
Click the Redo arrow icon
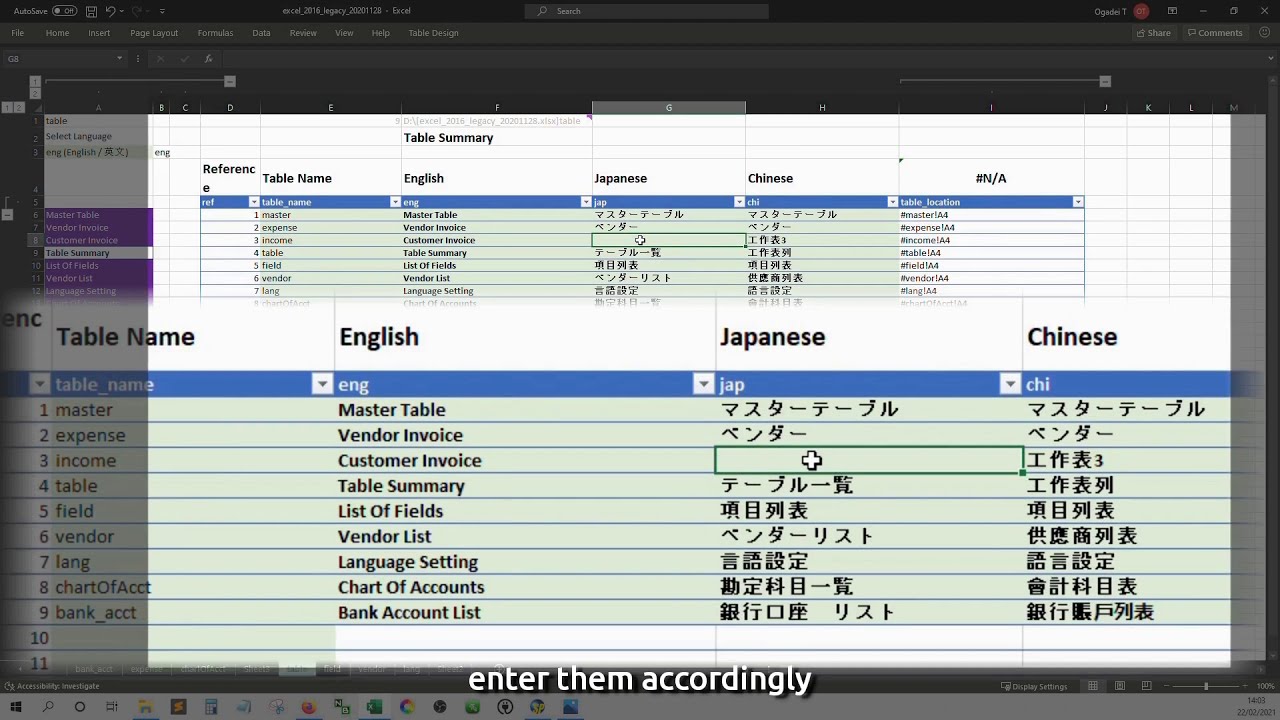point(138,11)
